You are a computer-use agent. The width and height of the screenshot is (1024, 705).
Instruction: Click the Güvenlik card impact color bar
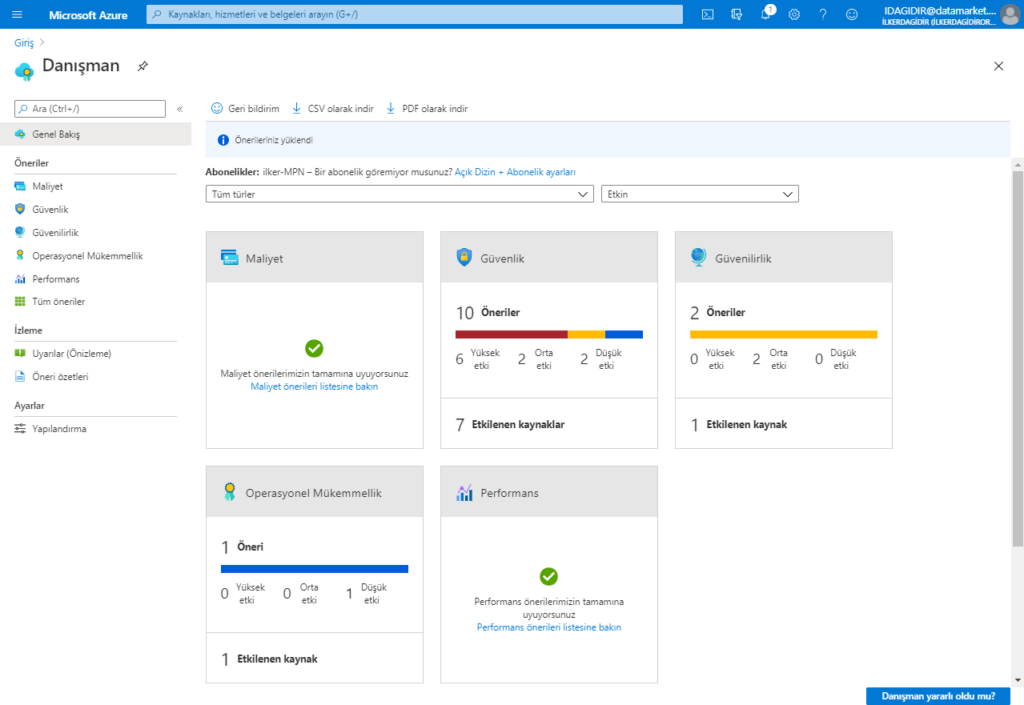pyautogui.click(x=549, y=334)
